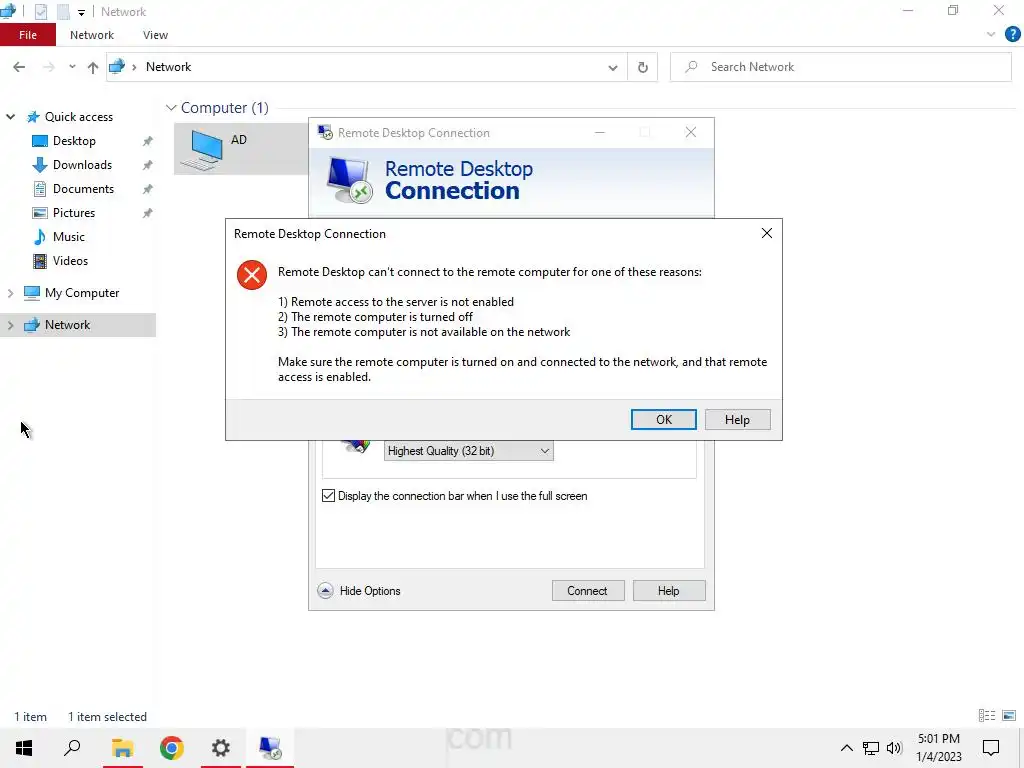Open File Explorer from taskbar

click(122, 748)
